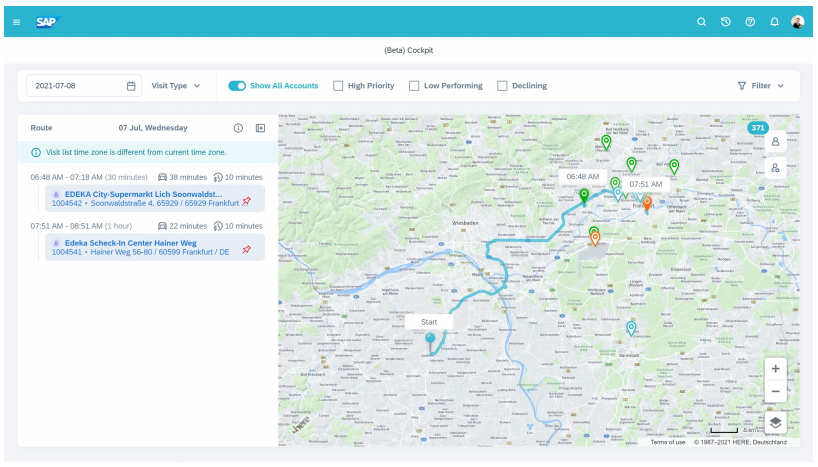Open the Filter dropdown

761,86
